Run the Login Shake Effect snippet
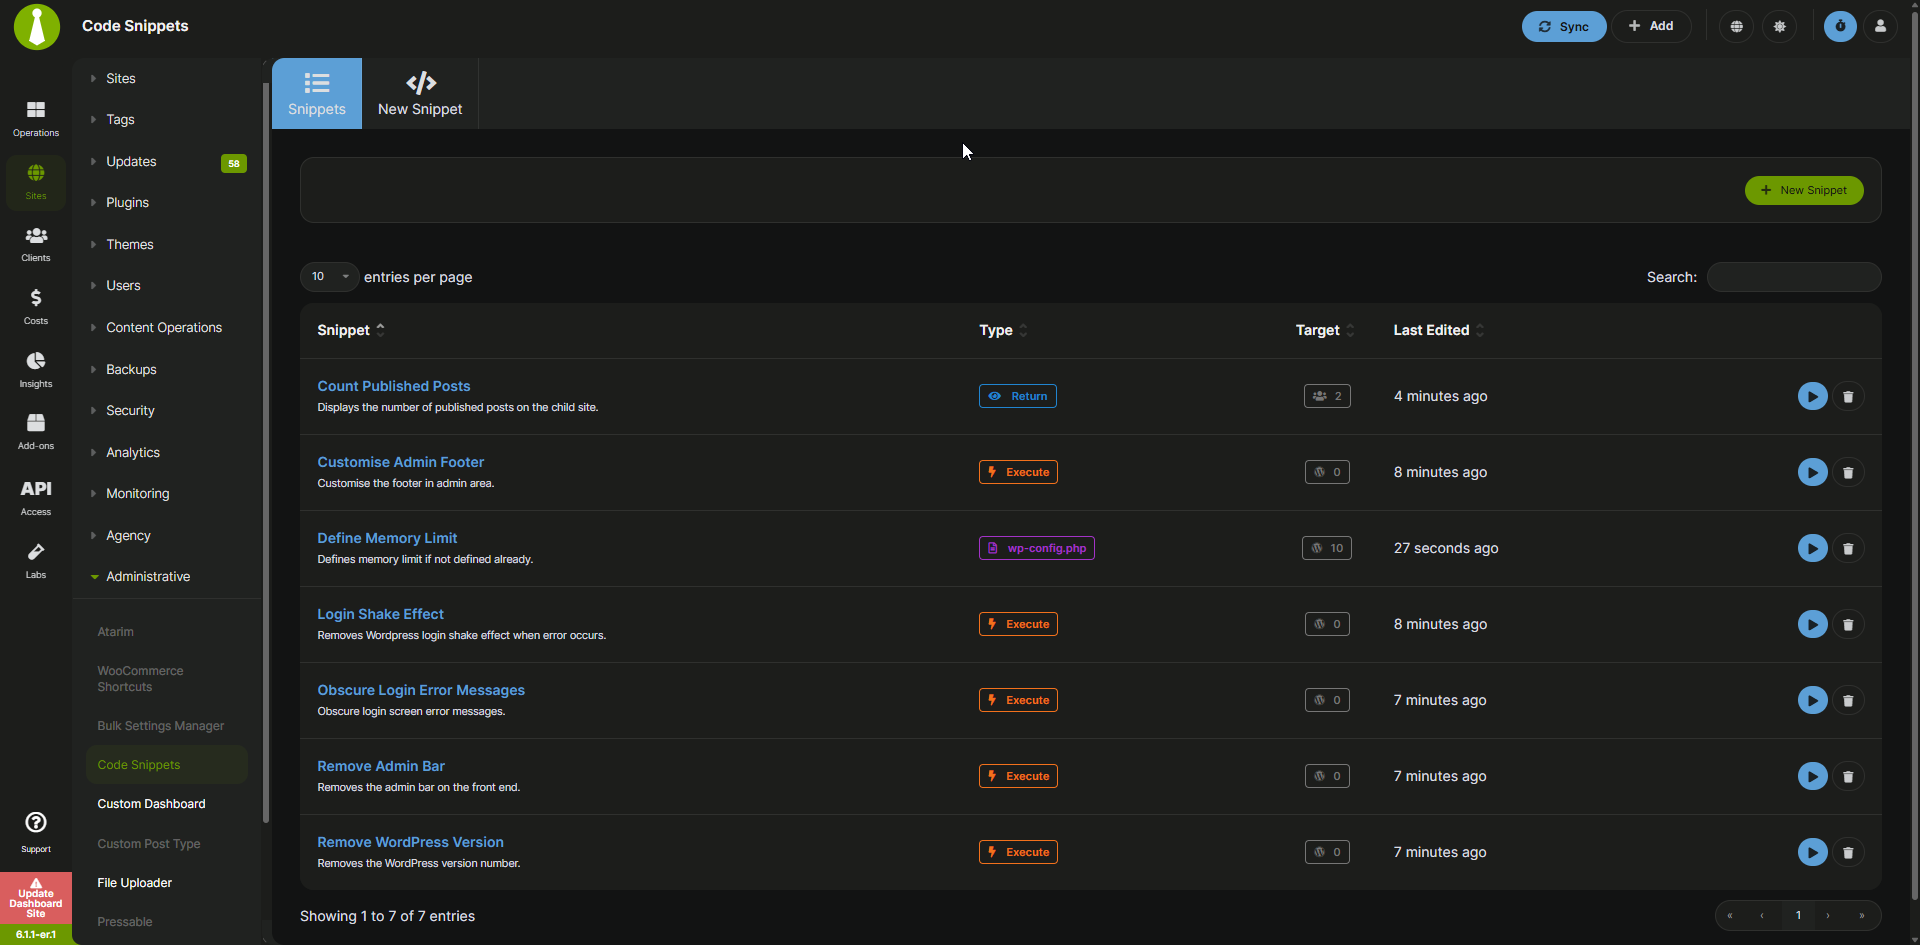The height and width of the screenshot is (945, 1920). coord(1812,624)
